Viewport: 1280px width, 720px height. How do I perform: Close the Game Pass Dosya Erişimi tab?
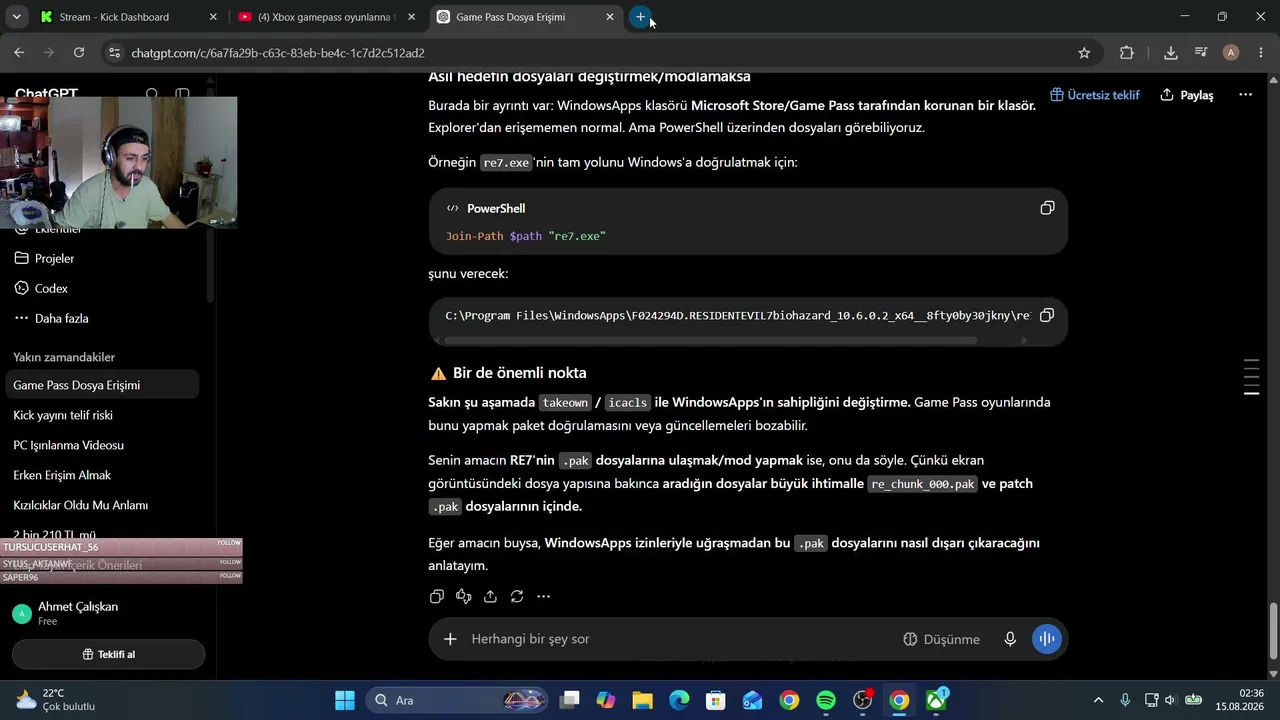point(610,17)
